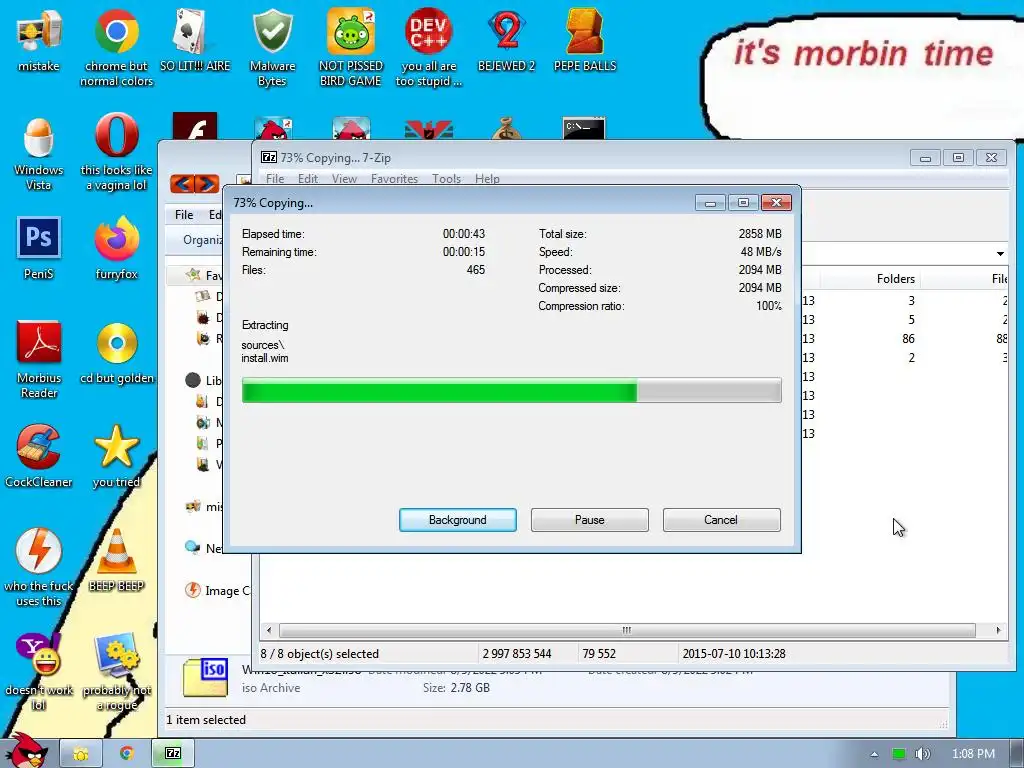Open the Help menu in 7-Zip
The height and width of the screenshot is (768, 1024).
point(487,178)
